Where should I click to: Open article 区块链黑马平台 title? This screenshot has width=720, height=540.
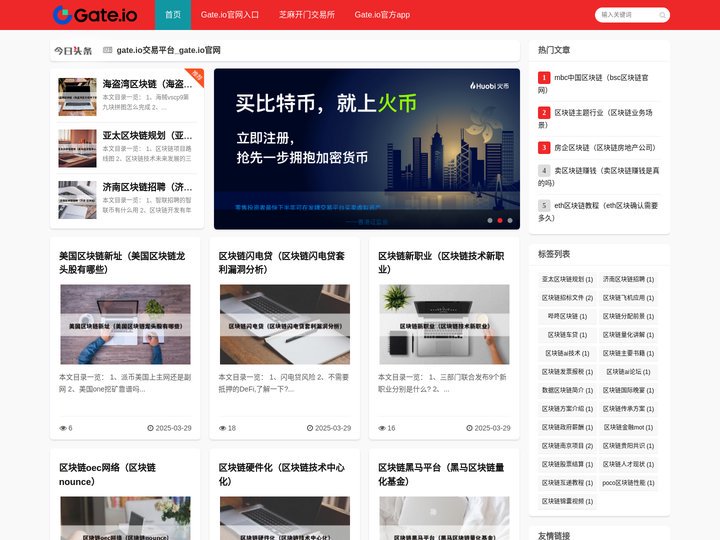441,474
